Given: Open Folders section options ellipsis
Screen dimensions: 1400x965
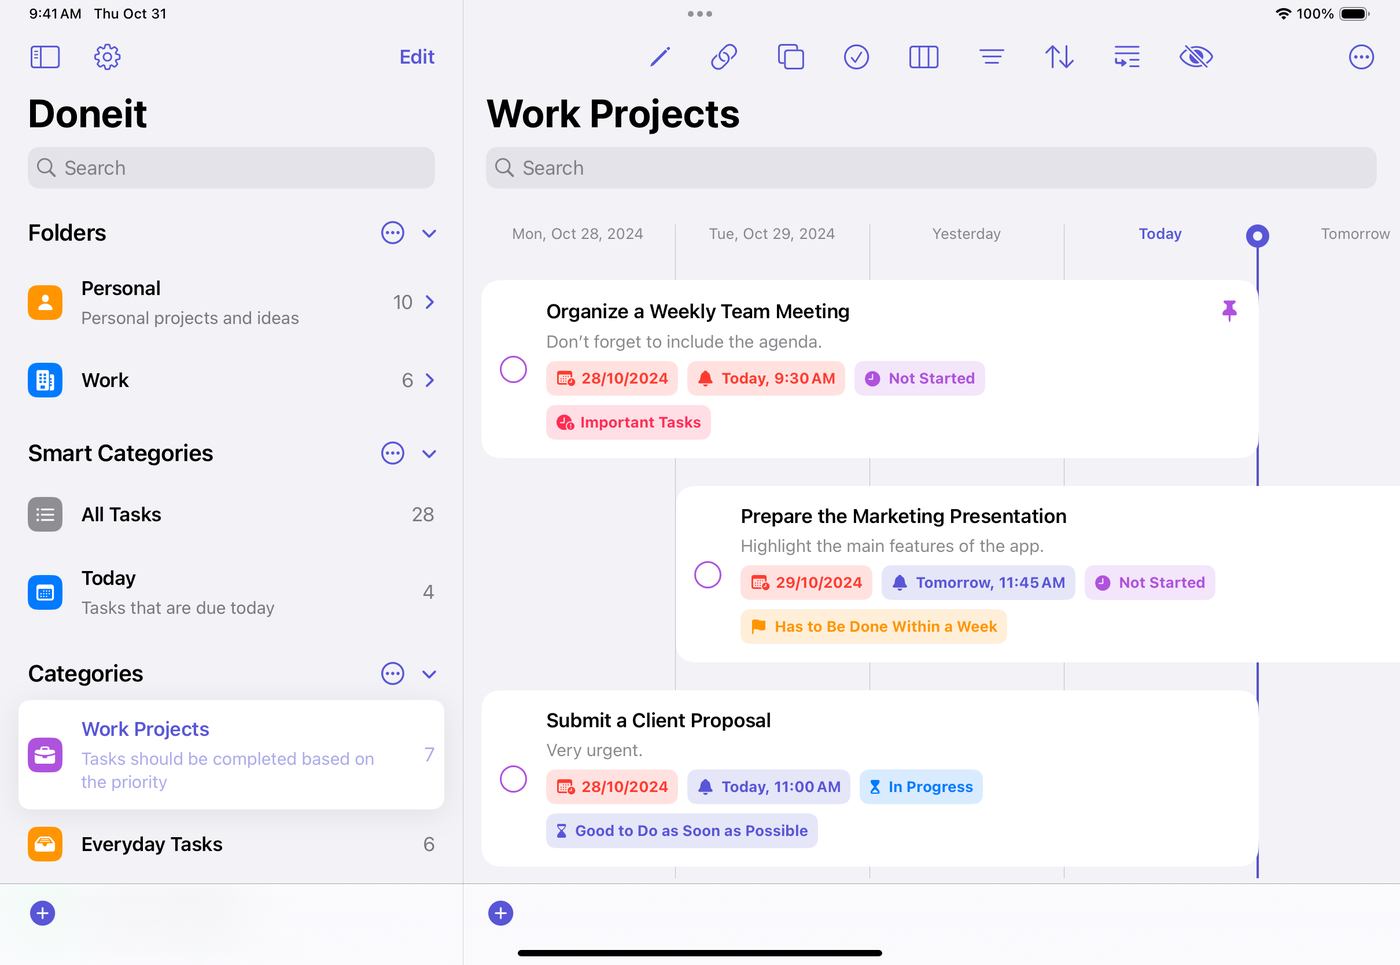Looking at the screenshot, I should 393,233.
